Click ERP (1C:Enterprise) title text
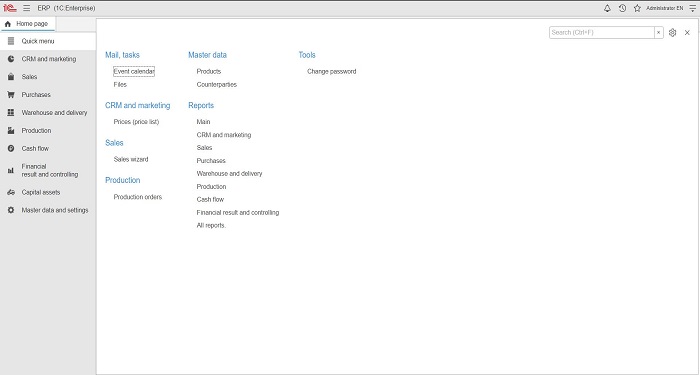The width and height of the screenshot is (700, 375). pyautogui.click(x=67, y=8)
